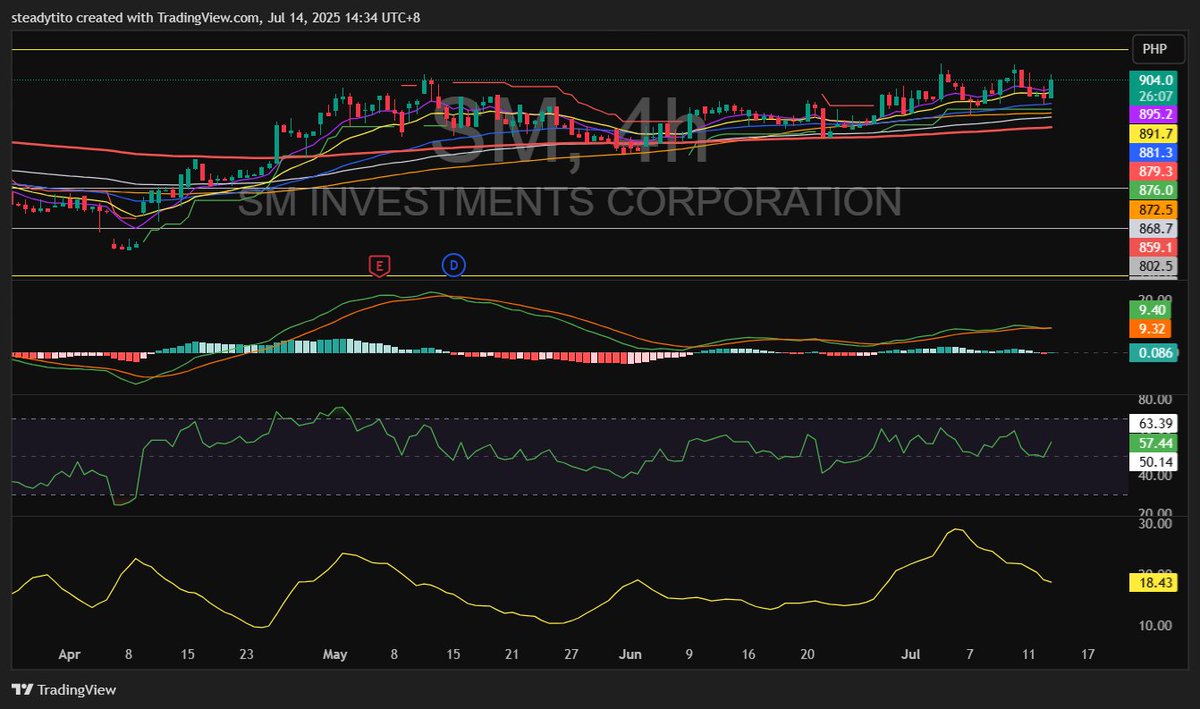Click the 11 date on time axis
The height and width of the screenshot is (709, 1200).
pos(1028,655)
